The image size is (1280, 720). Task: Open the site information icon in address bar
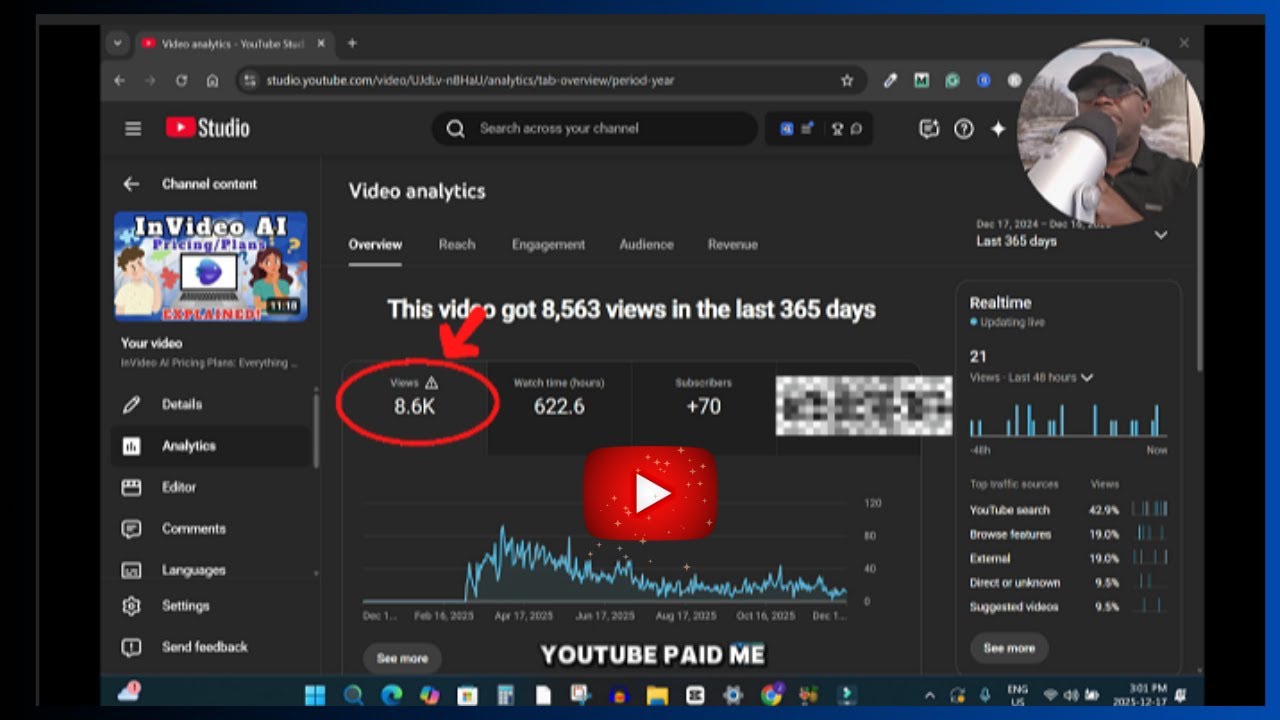pos(250,80)
